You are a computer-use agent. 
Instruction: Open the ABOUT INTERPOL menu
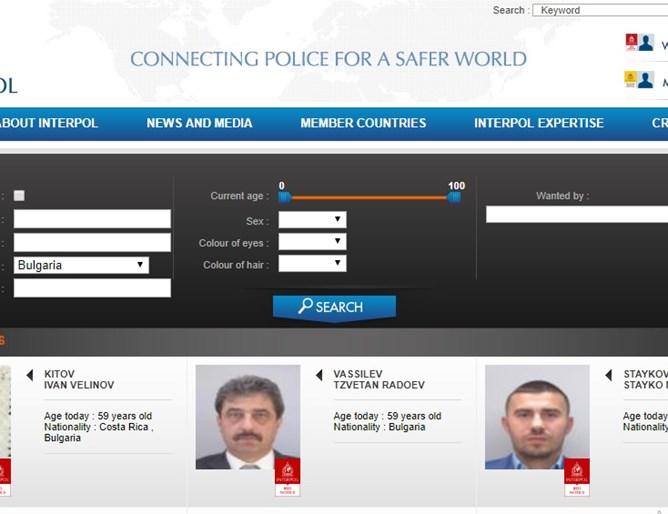click(x=48, y=123)
